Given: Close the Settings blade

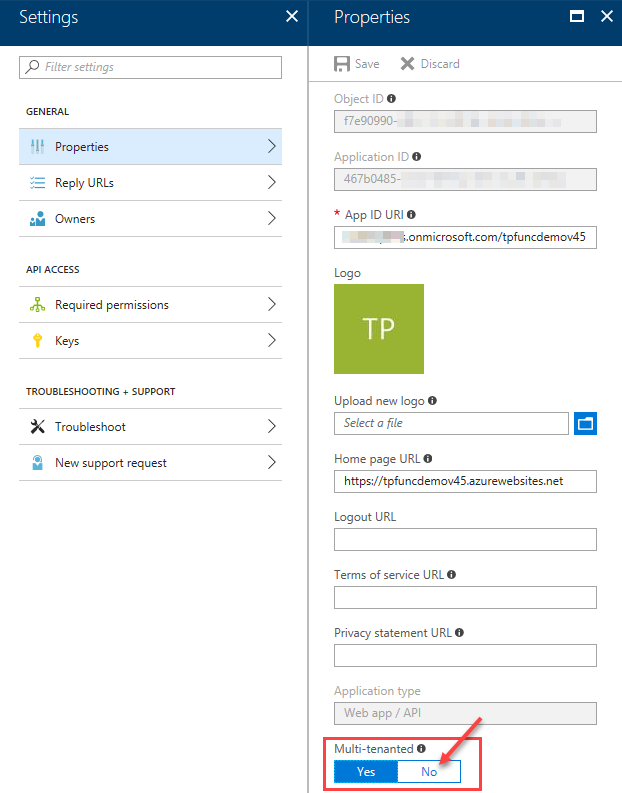Looking at the screenshot, I should (292, 17).
